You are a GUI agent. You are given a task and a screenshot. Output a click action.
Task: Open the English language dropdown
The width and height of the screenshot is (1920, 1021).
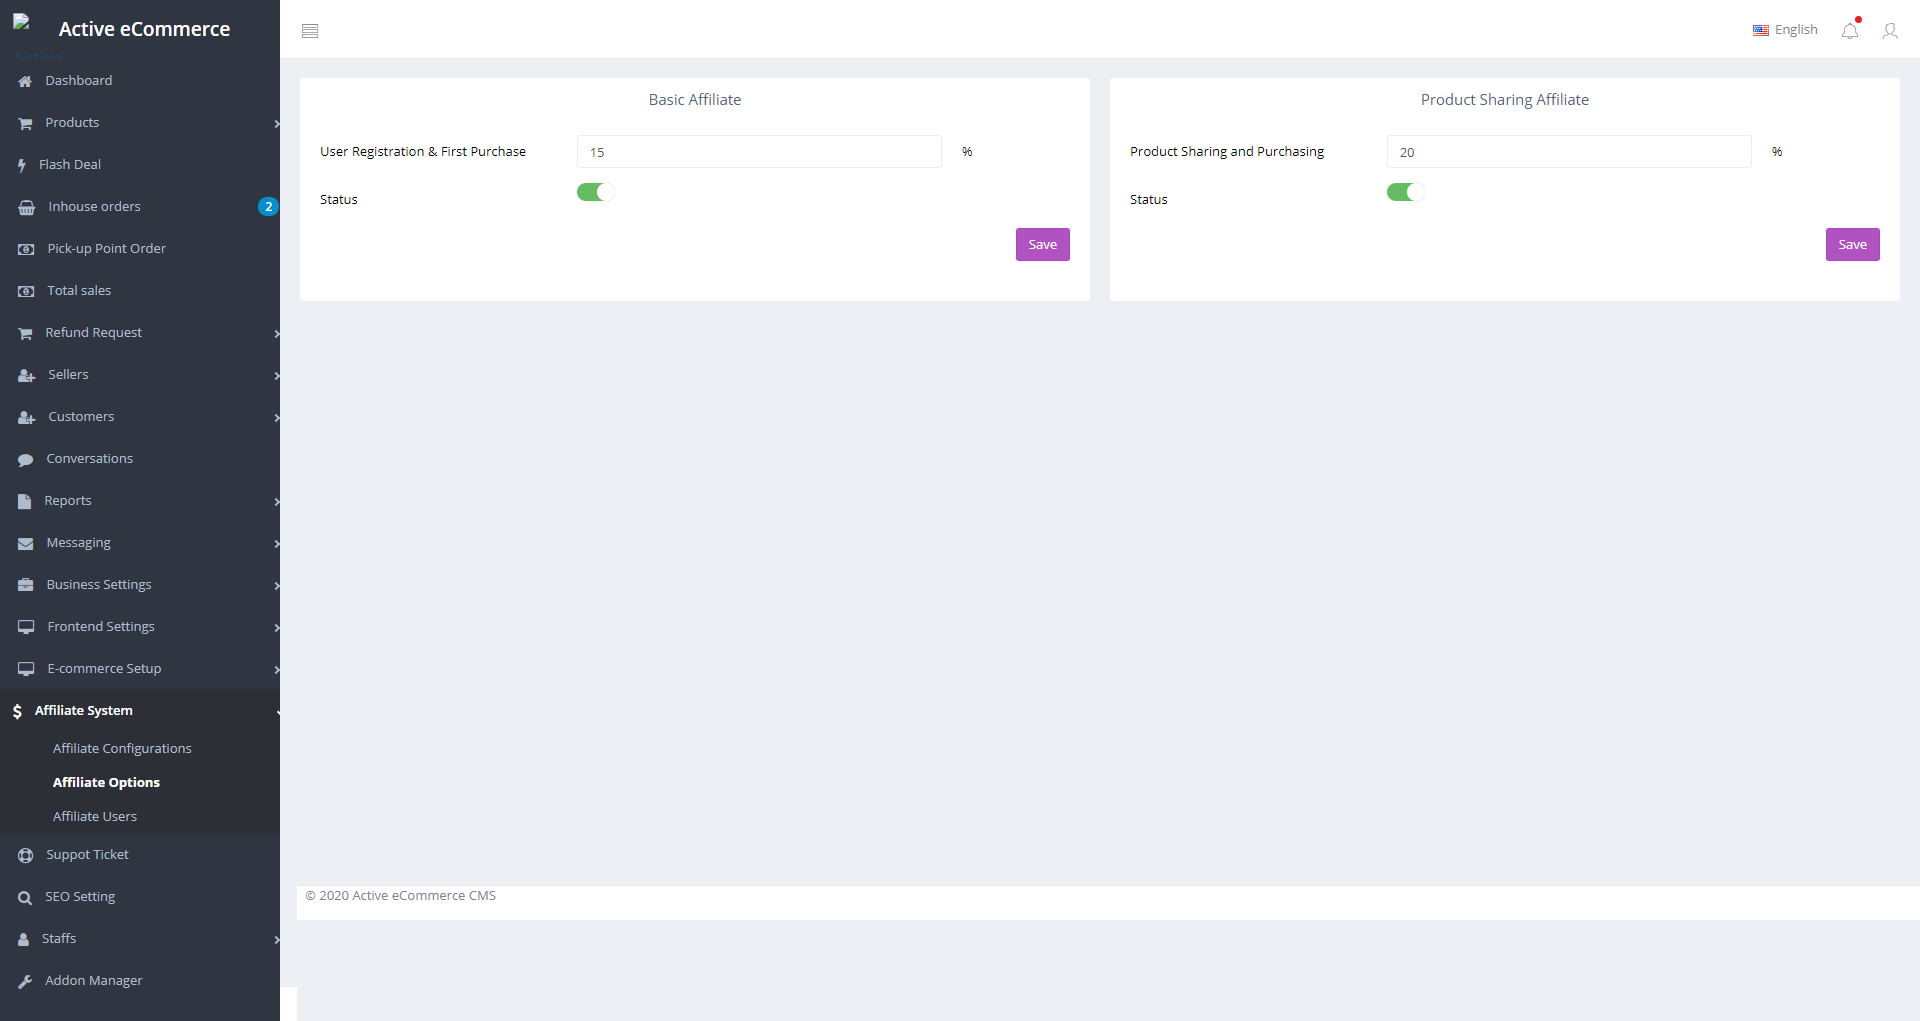(x=1785, y=30)
